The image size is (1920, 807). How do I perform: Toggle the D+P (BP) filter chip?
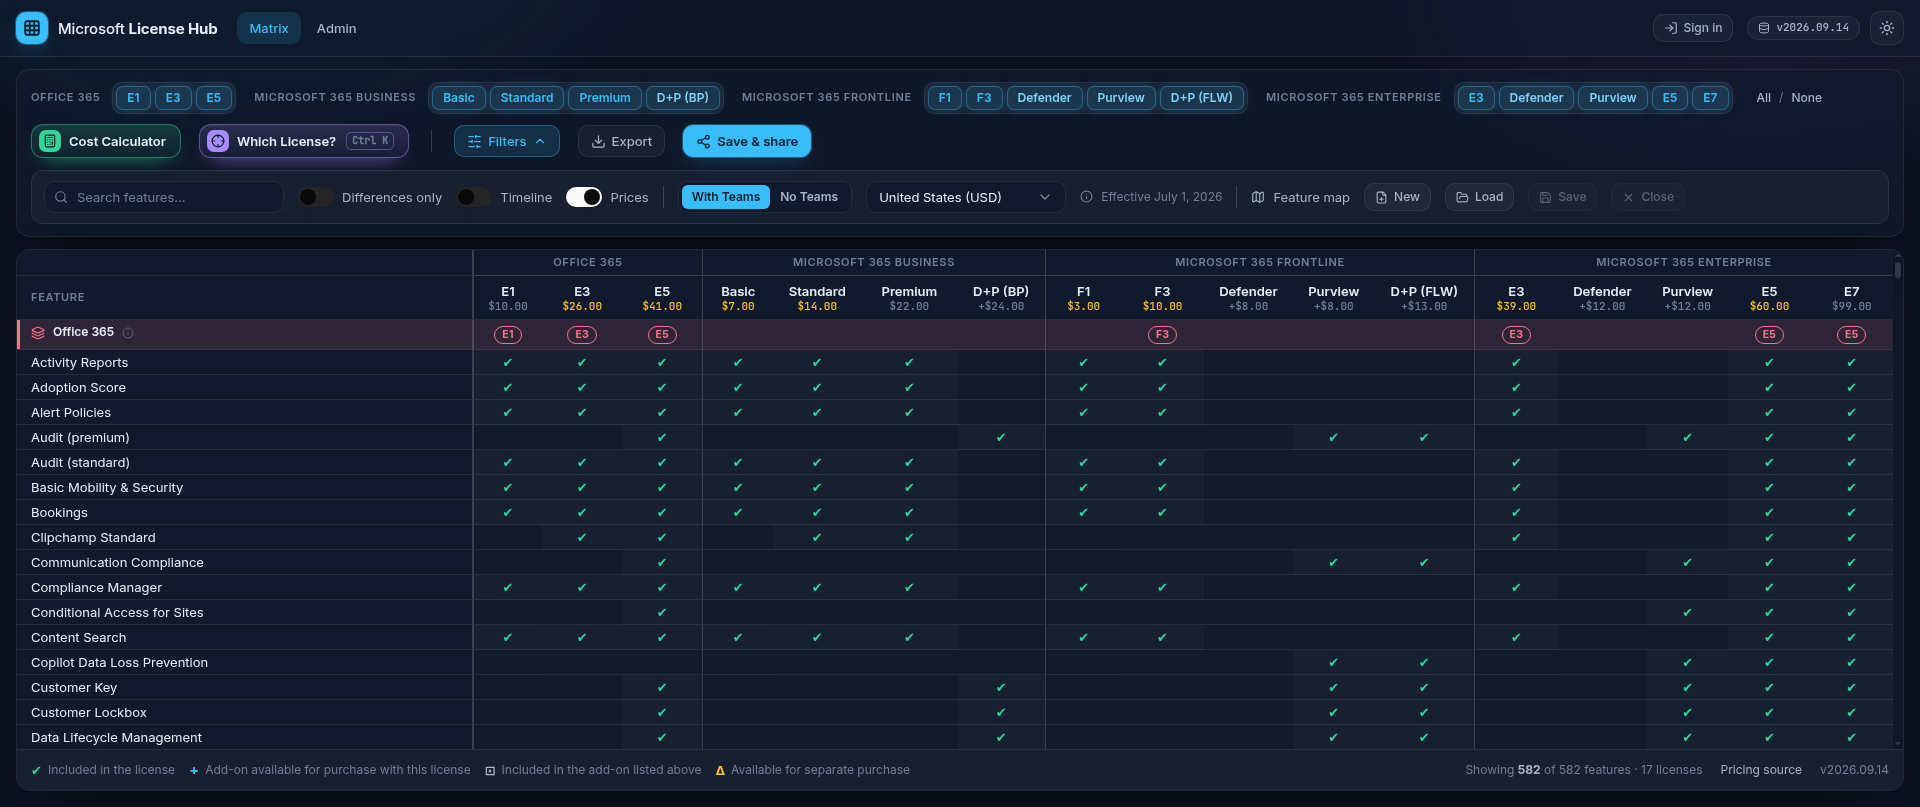tap(683, 97)
